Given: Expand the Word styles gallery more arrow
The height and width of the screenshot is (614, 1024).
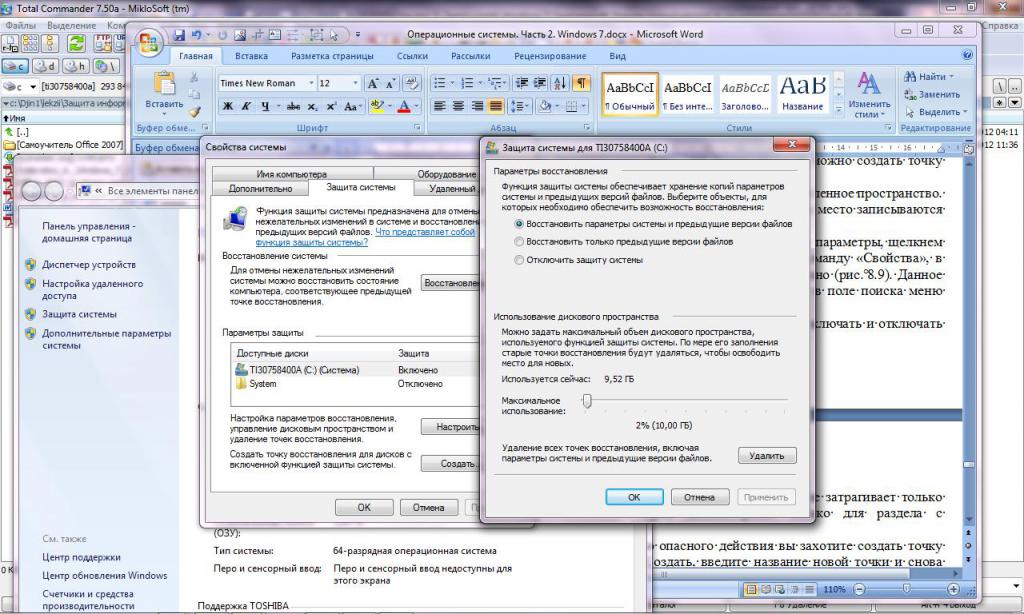Looking at the screenshot, I should click(x=839, y=109).
